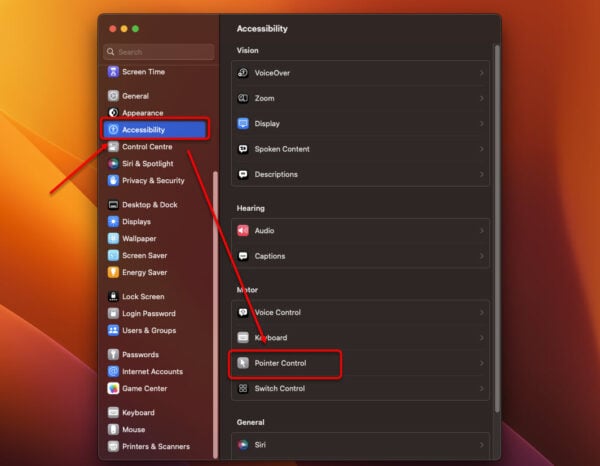Click the Users & Groups icon

pyautogui.click(x=113, y=330)
